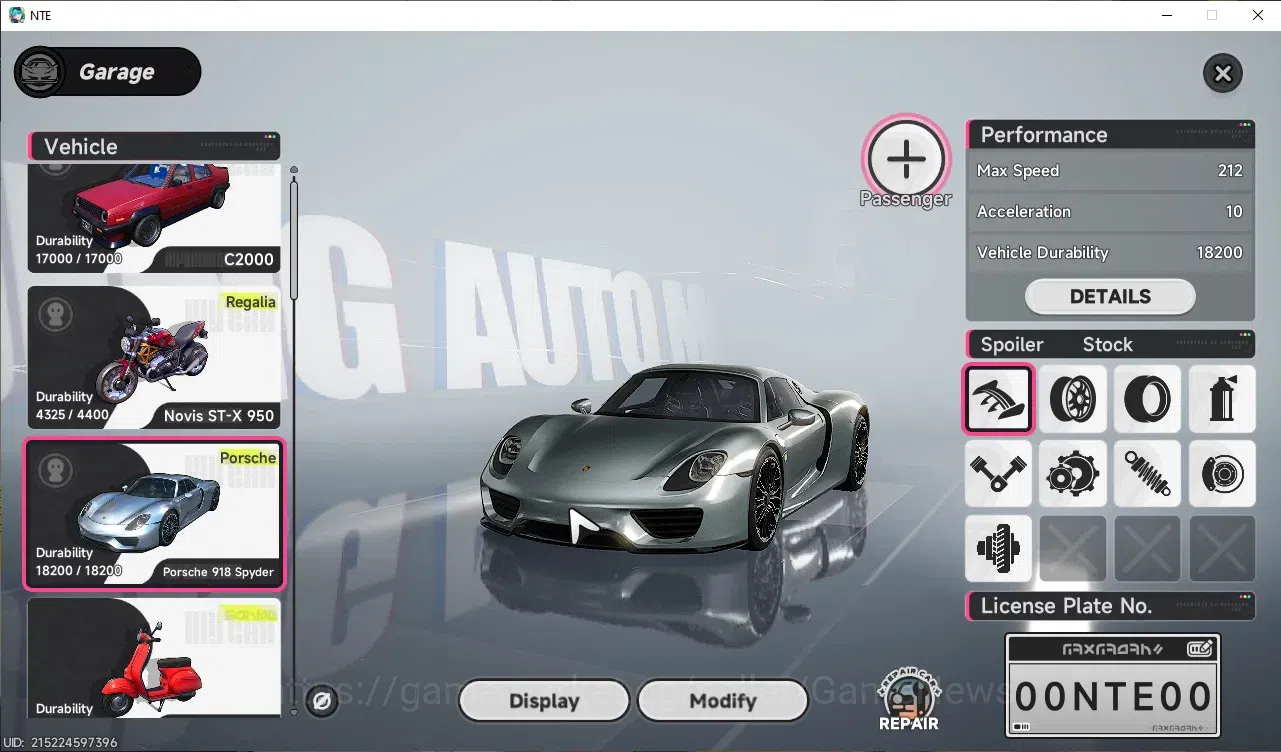Click the Max Speed 212 row

1110,171
